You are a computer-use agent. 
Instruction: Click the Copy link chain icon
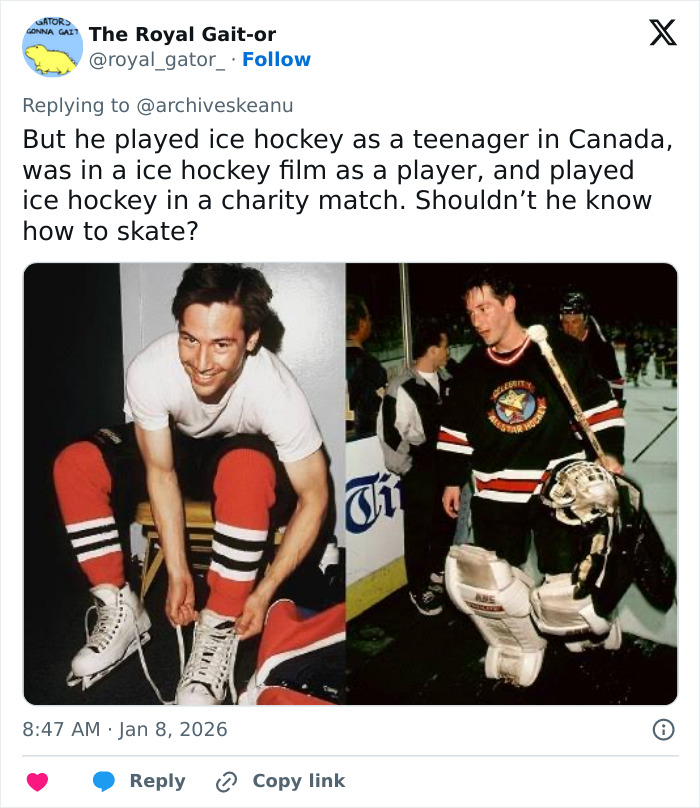(227, 780)
